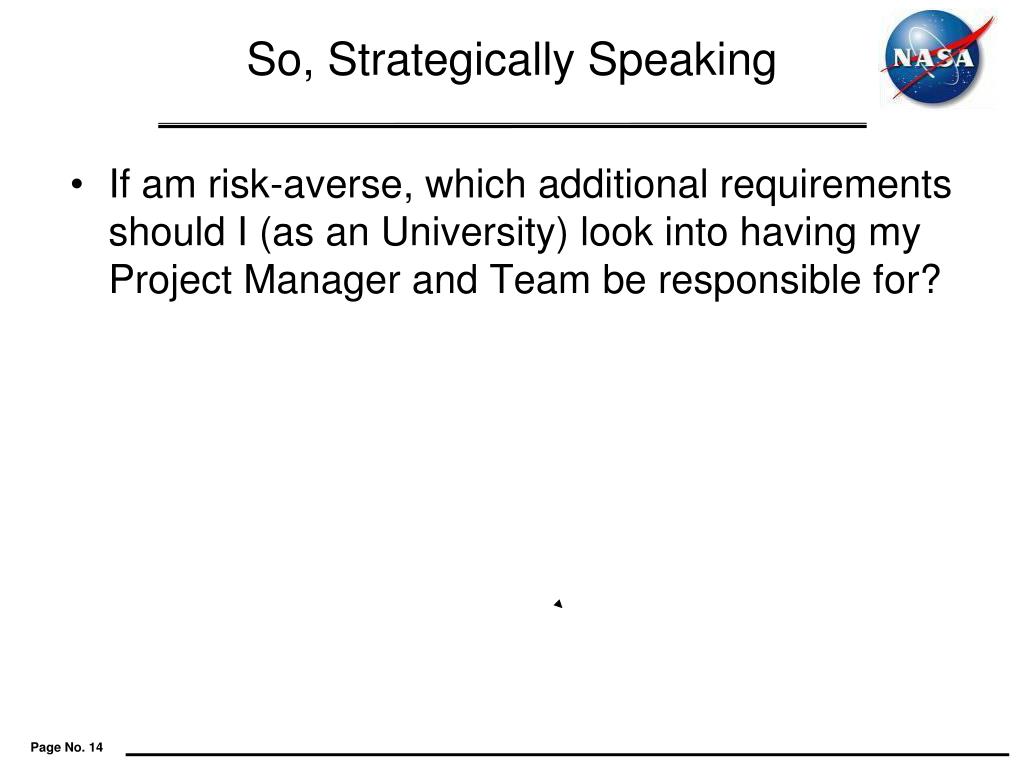Viewport: 1024px width, 768px height.
Task: Click the slide title 'So, Strategically Speaking'
Action: tap(511, 60)
